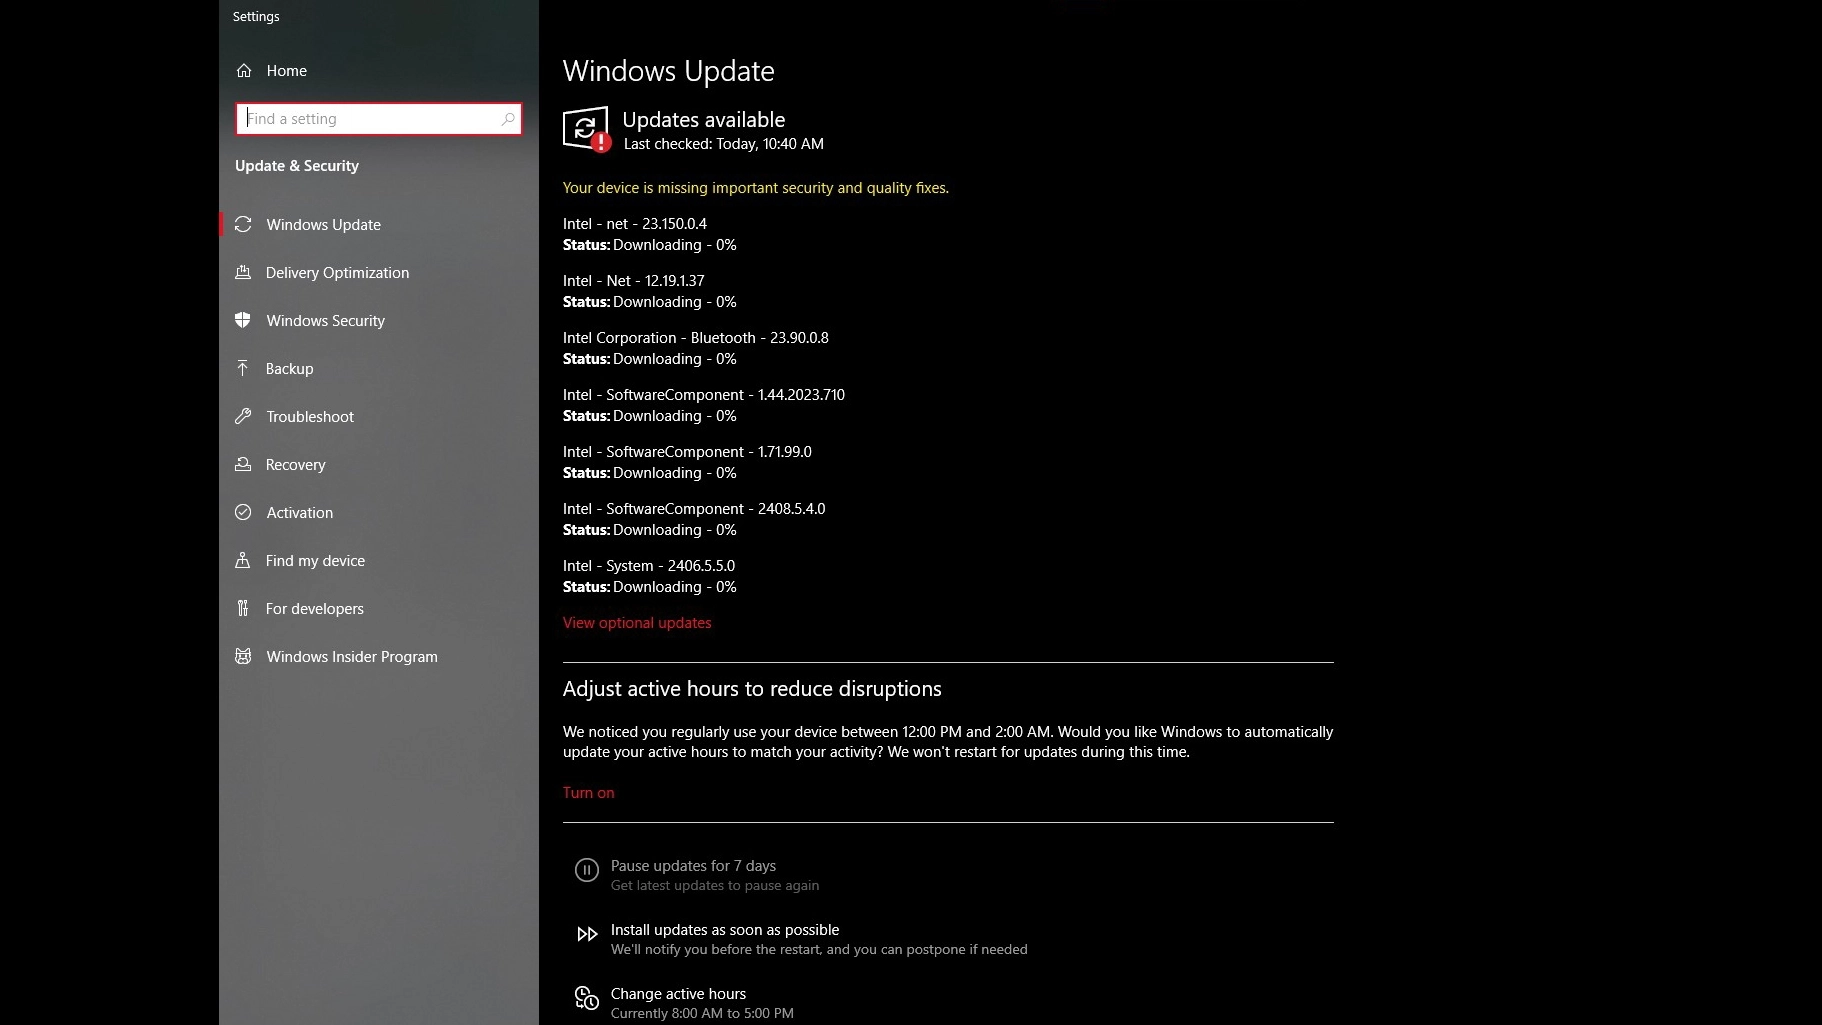
Task: Open Find my device settings
Action: [378, 560]
